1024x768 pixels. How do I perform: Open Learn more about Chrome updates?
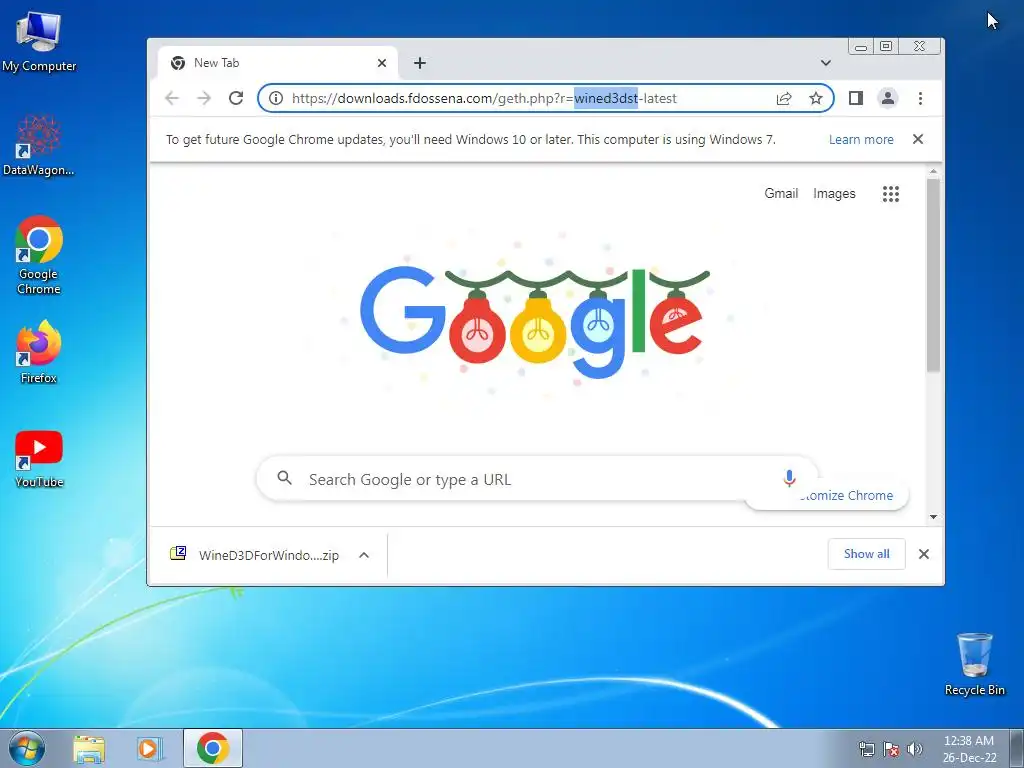[x=861, y=139]
